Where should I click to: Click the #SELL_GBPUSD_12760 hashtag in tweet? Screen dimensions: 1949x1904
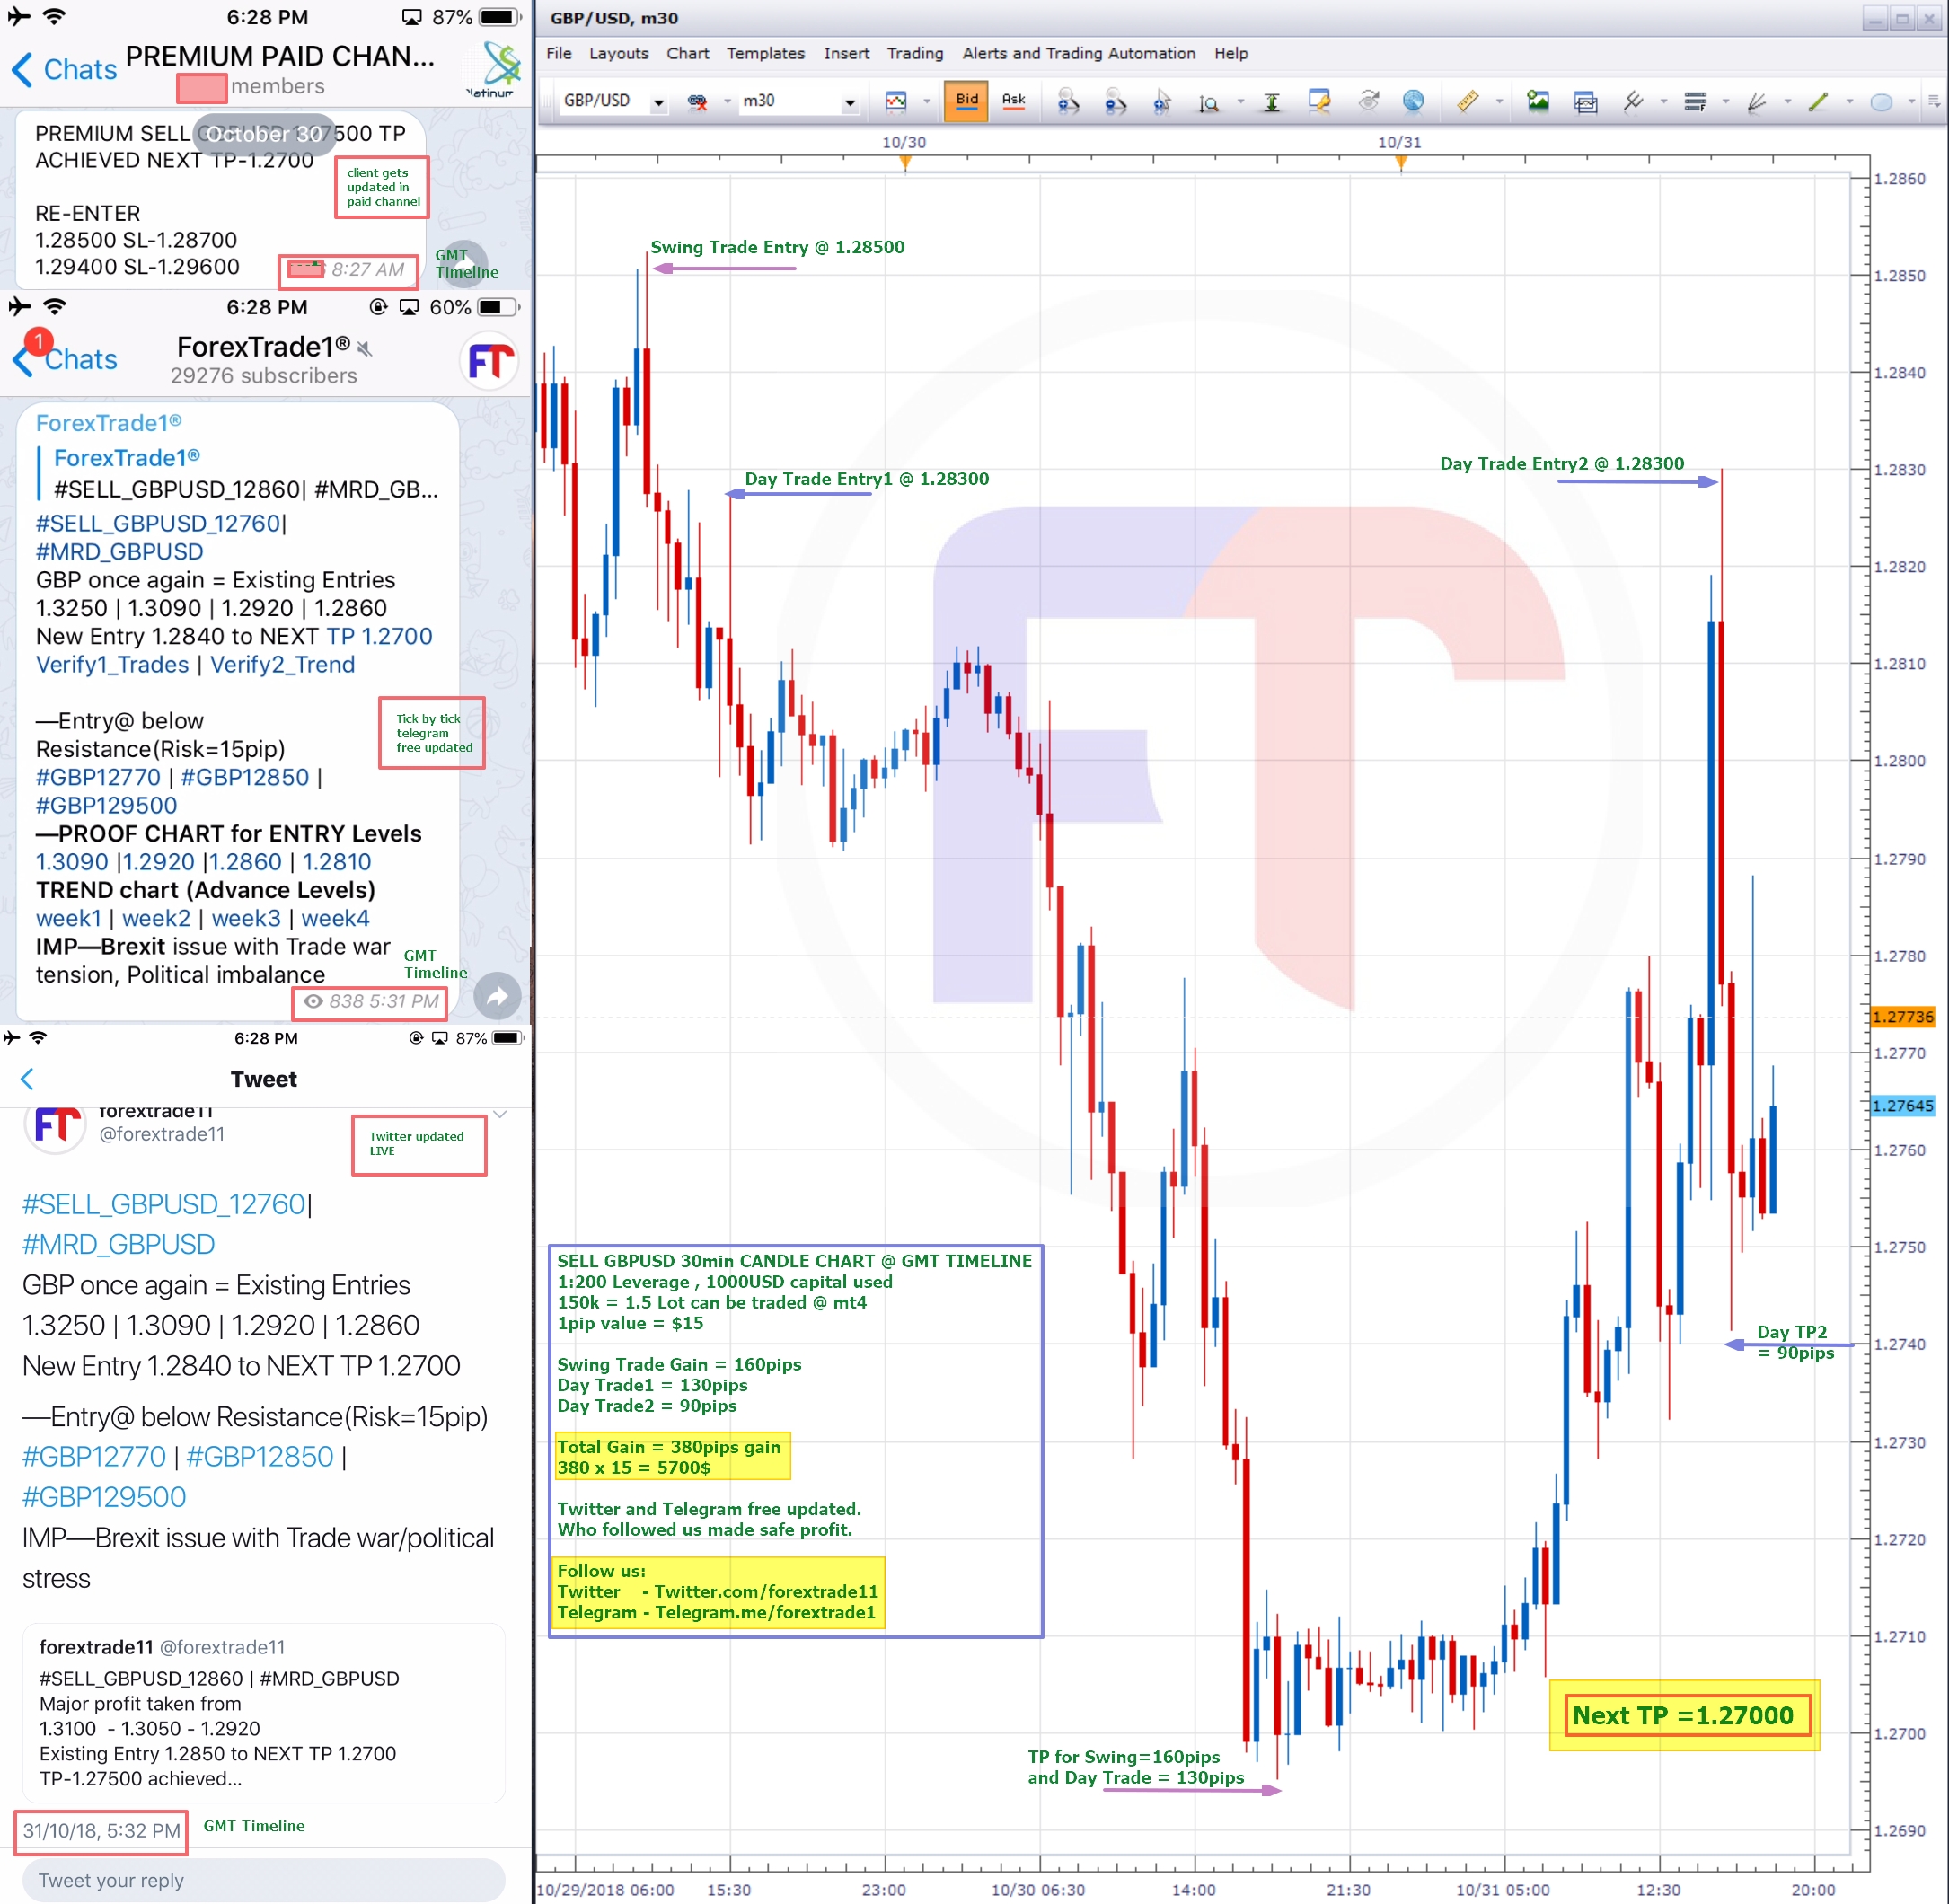(x=164, y=1204)
